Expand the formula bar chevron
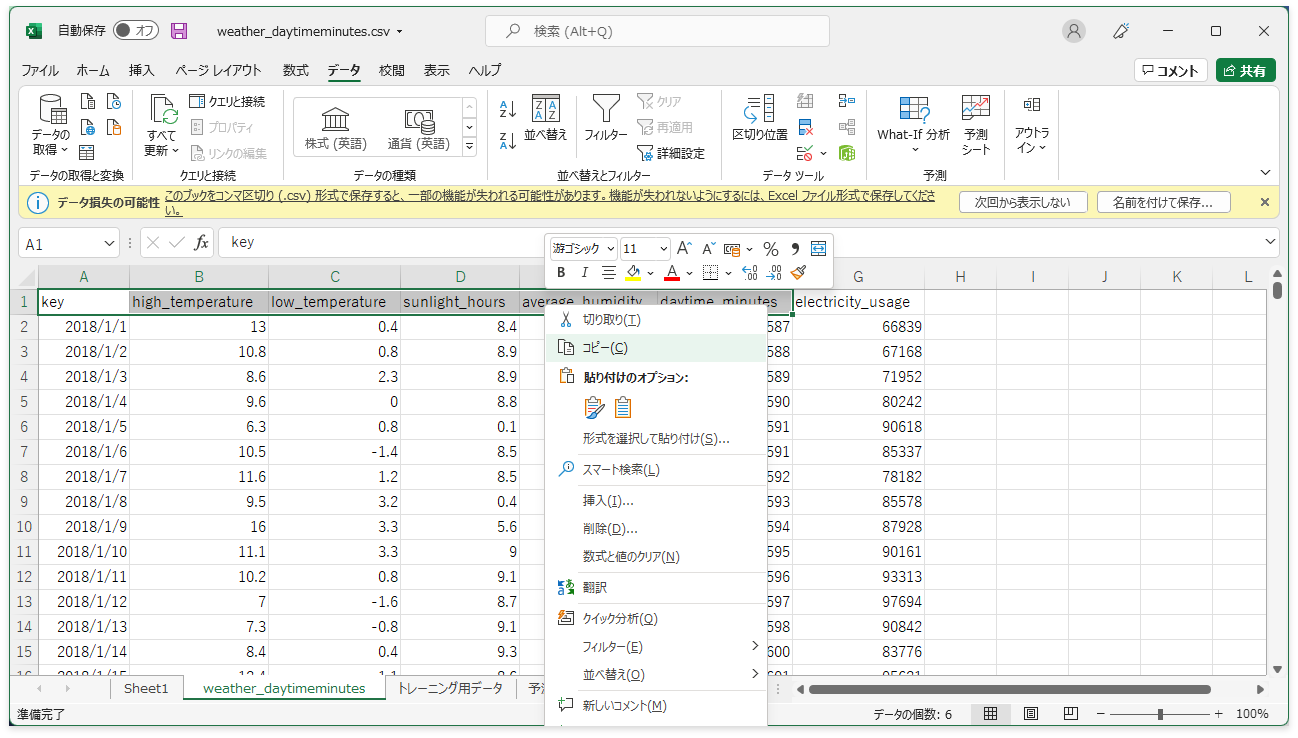 point(1270,242)
